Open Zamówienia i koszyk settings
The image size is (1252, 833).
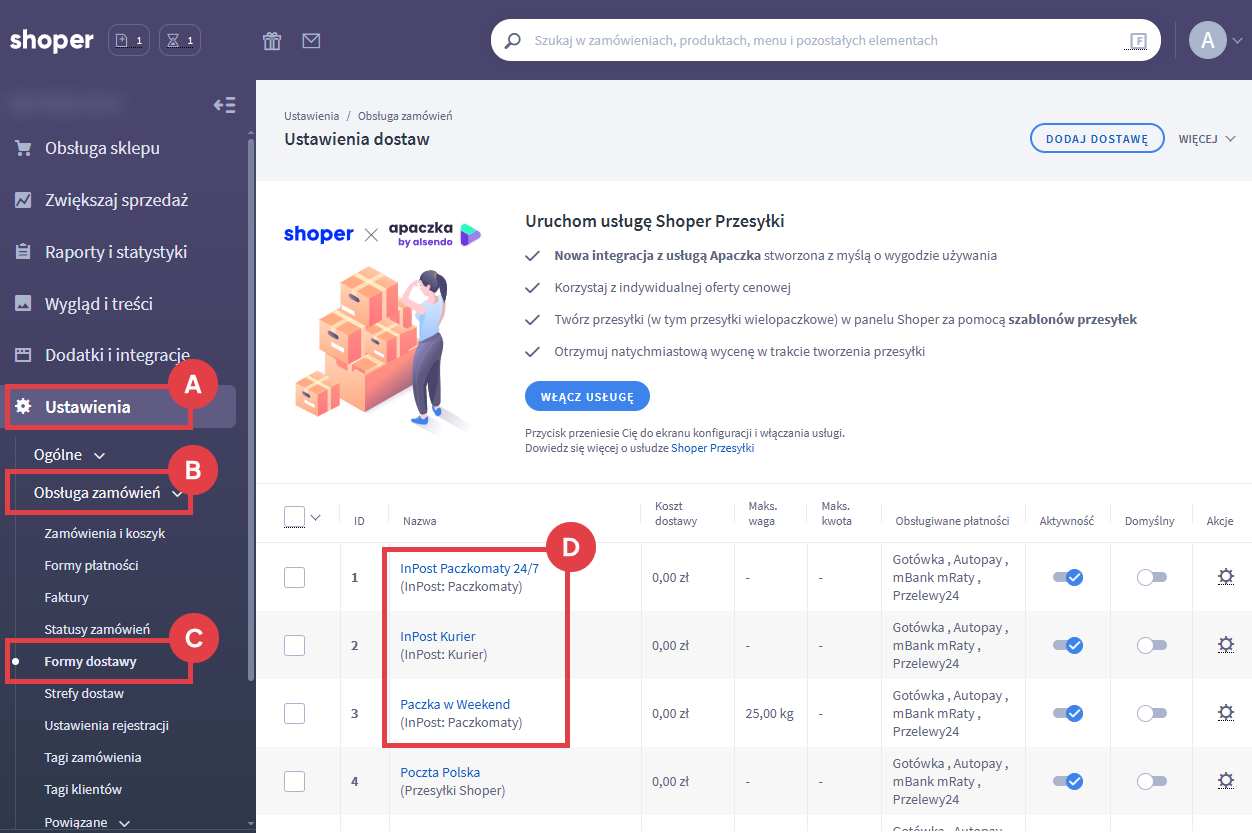pos(105,534)
